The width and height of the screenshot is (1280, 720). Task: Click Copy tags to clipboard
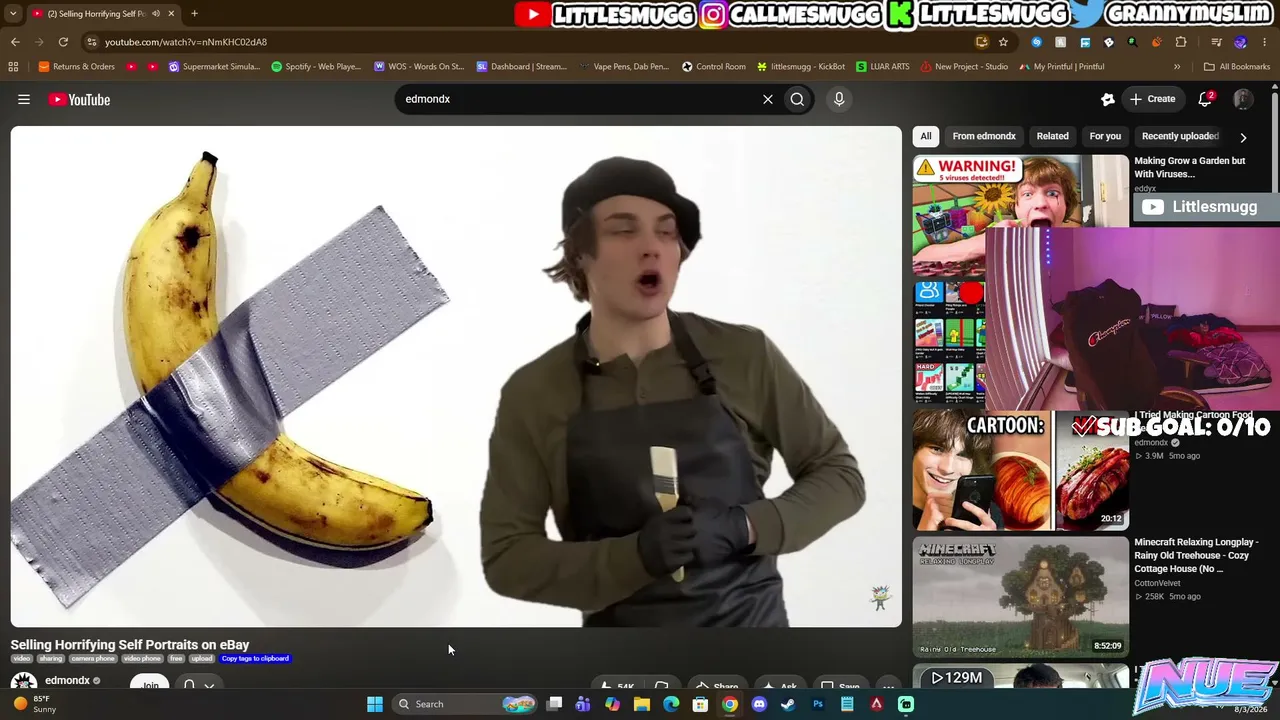pos(255,658)
